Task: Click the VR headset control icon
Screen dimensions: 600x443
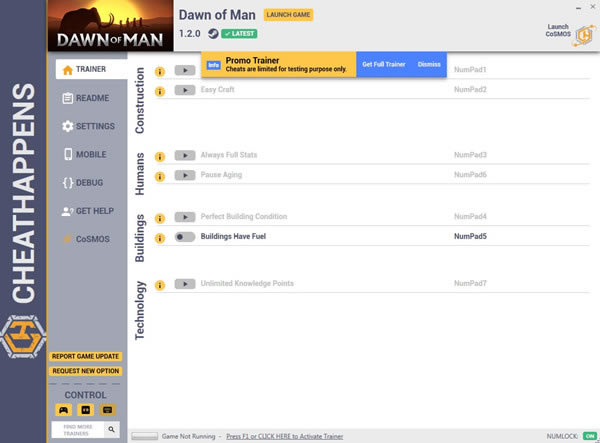Action: (x=87, y=408)
